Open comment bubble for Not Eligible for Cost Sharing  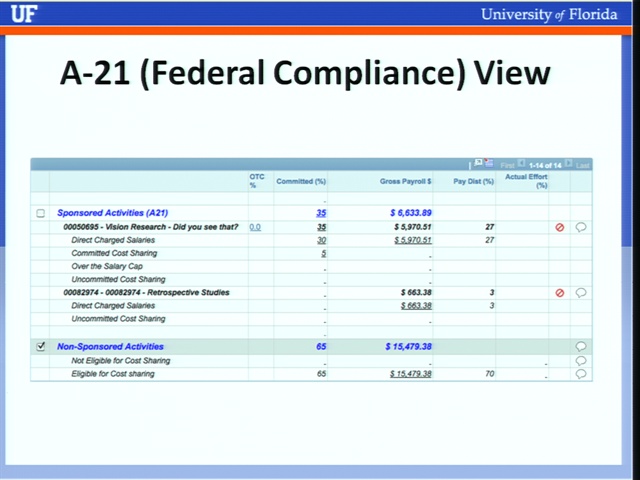pos(581,360)
